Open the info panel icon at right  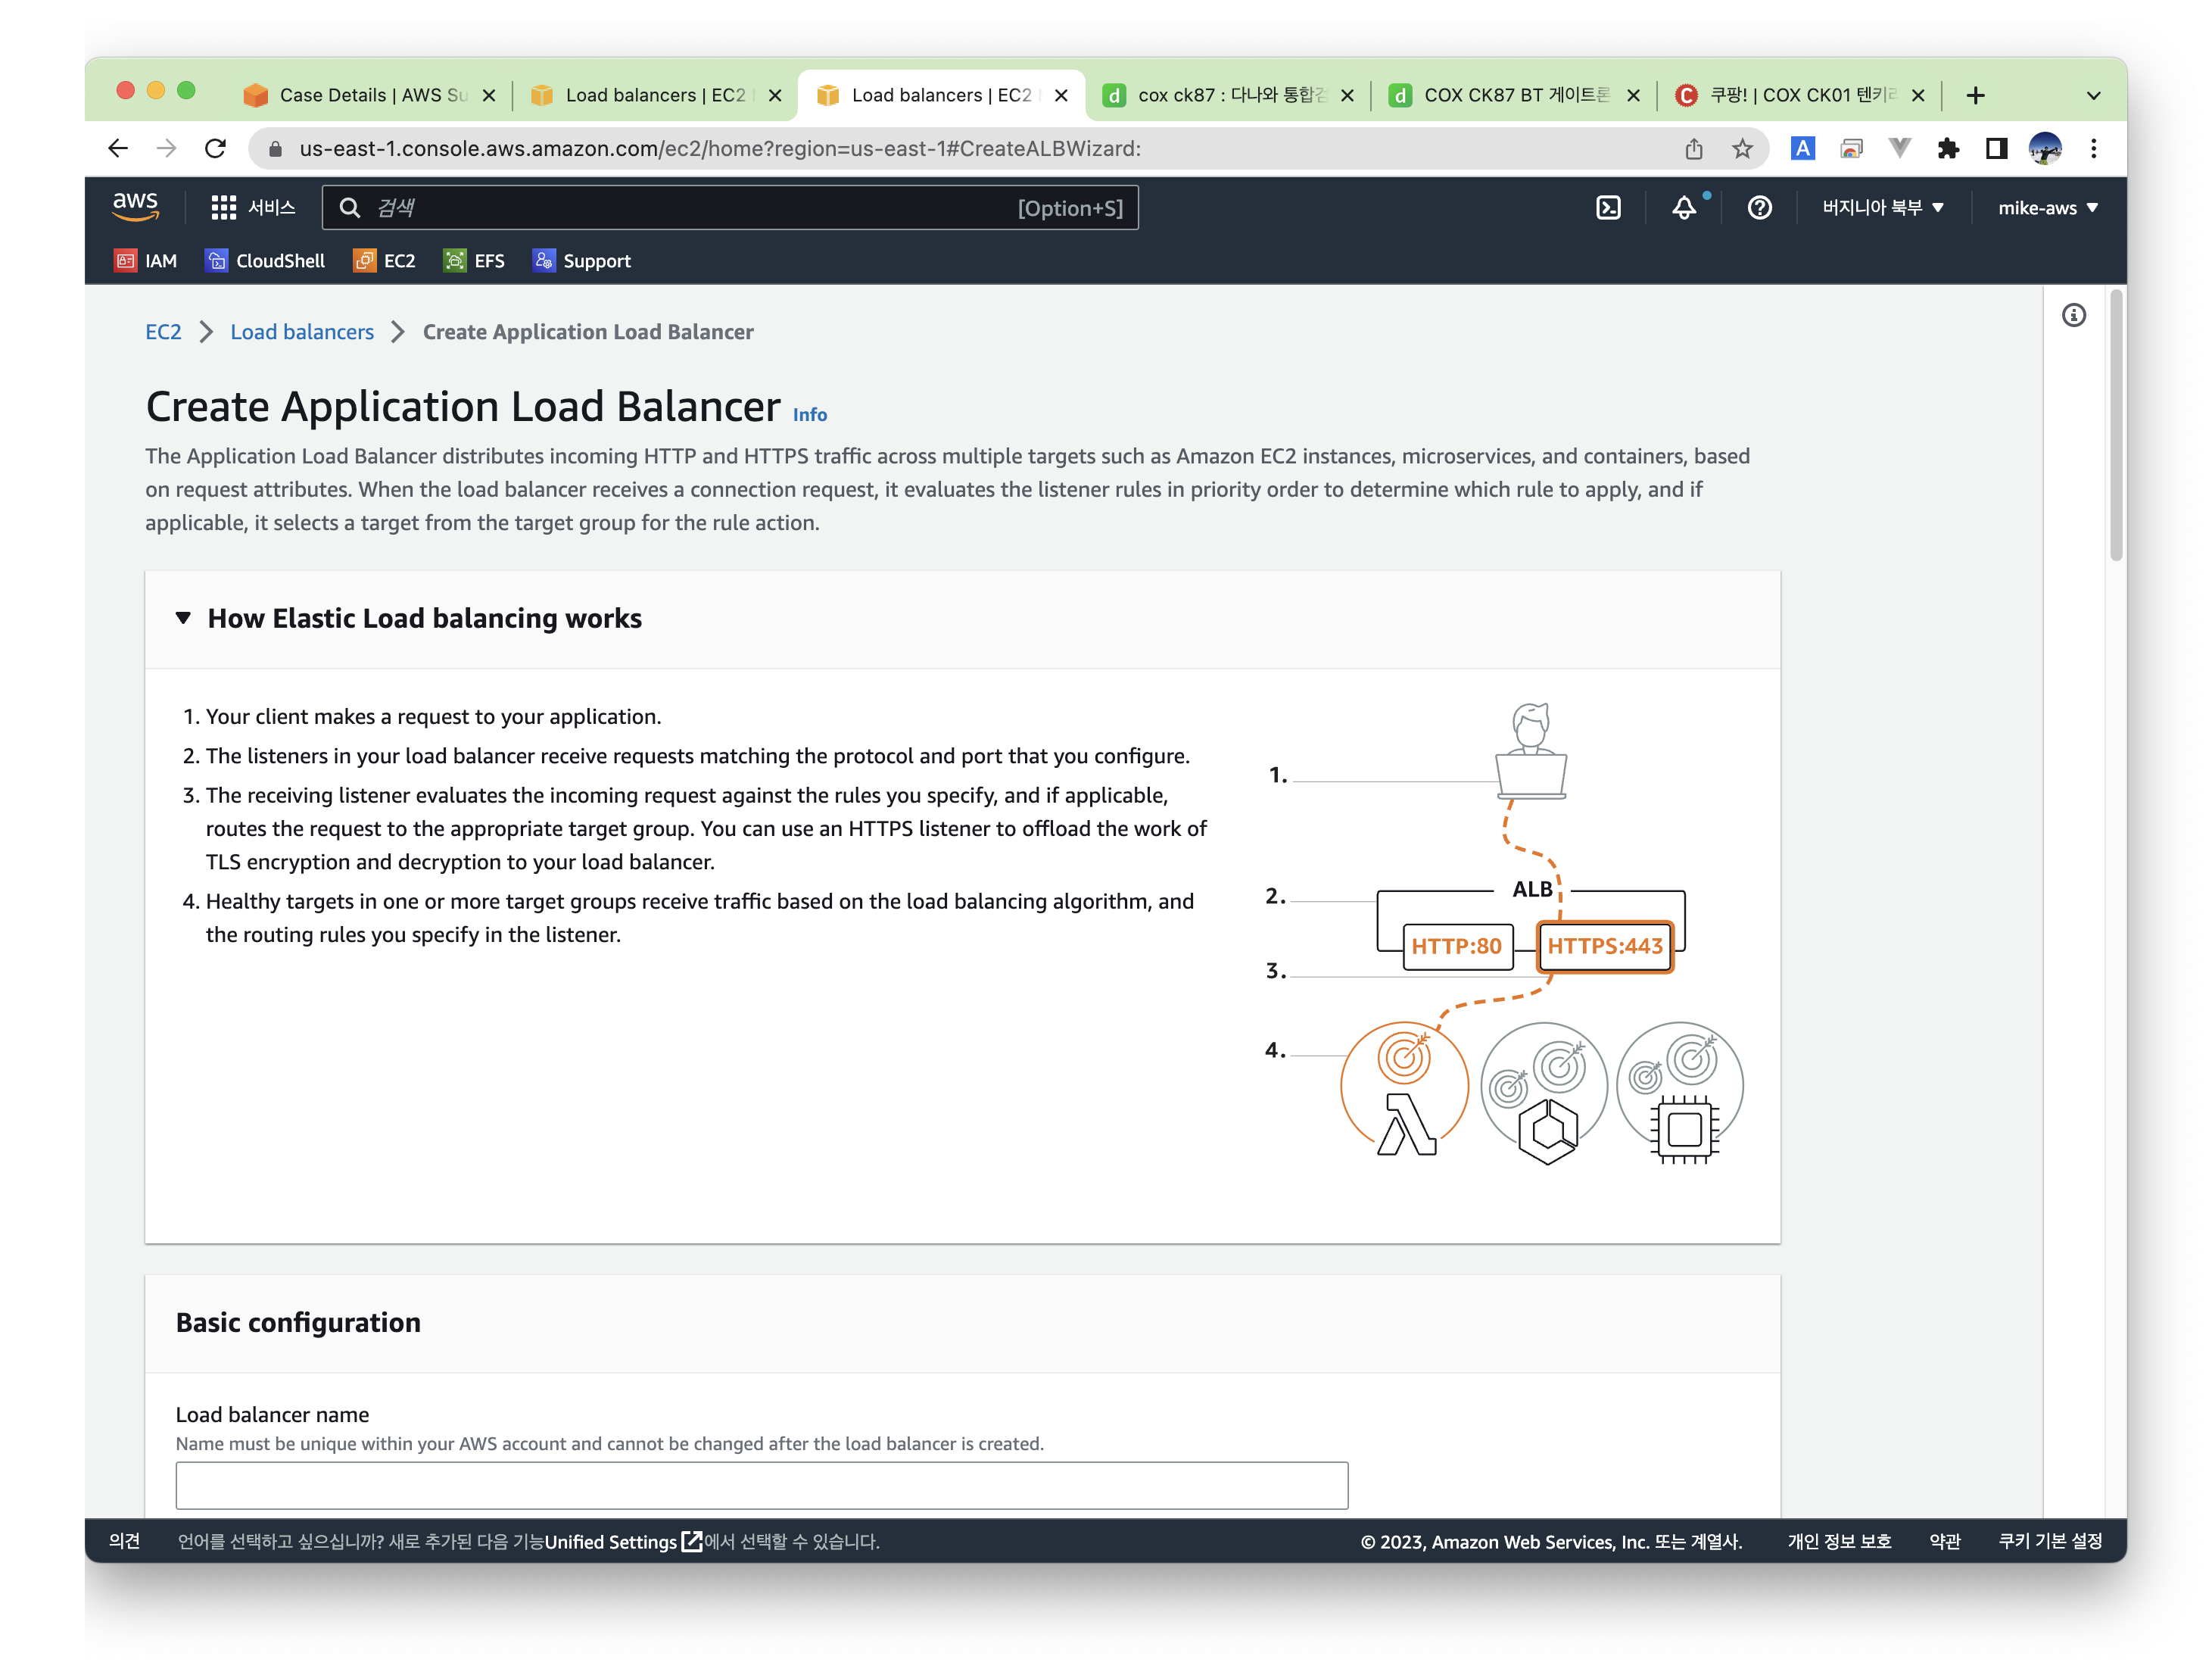pos(2073,316)
